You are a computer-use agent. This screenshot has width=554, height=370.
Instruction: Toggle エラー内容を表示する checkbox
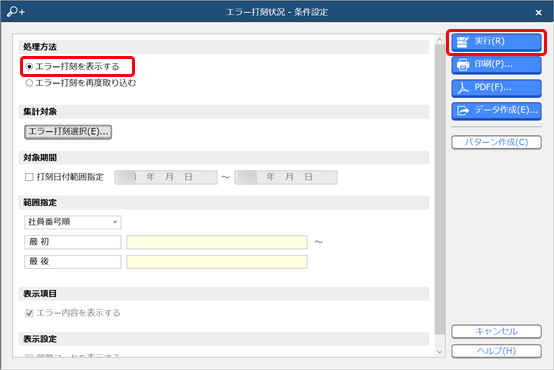coord(29,313)
